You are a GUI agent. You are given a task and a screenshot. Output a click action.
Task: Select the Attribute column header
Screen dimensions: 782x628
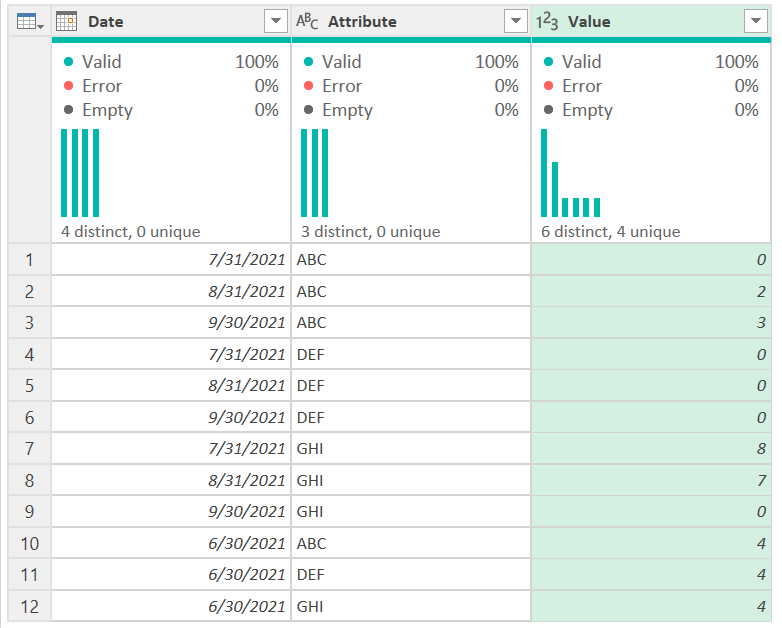pyautogui.click(x=411, y=21)
